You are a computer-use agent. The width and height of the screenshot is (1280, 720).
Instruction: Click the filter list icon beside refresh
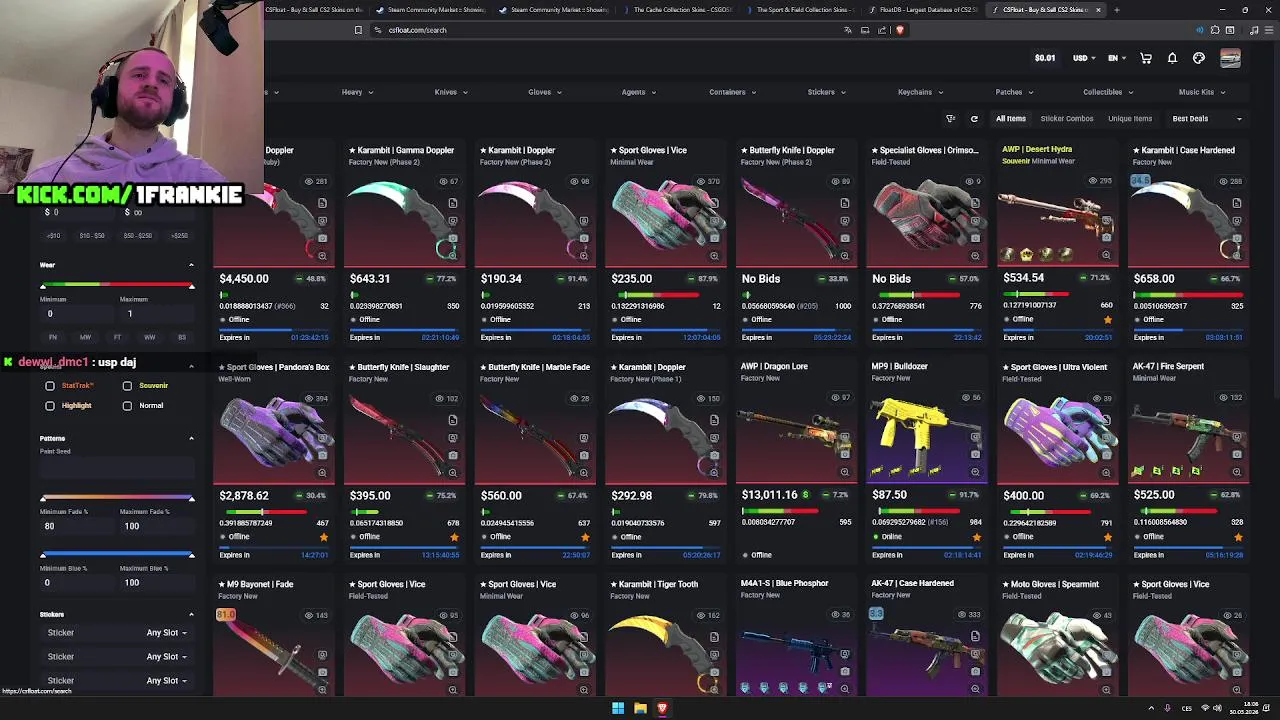point(951,119)
